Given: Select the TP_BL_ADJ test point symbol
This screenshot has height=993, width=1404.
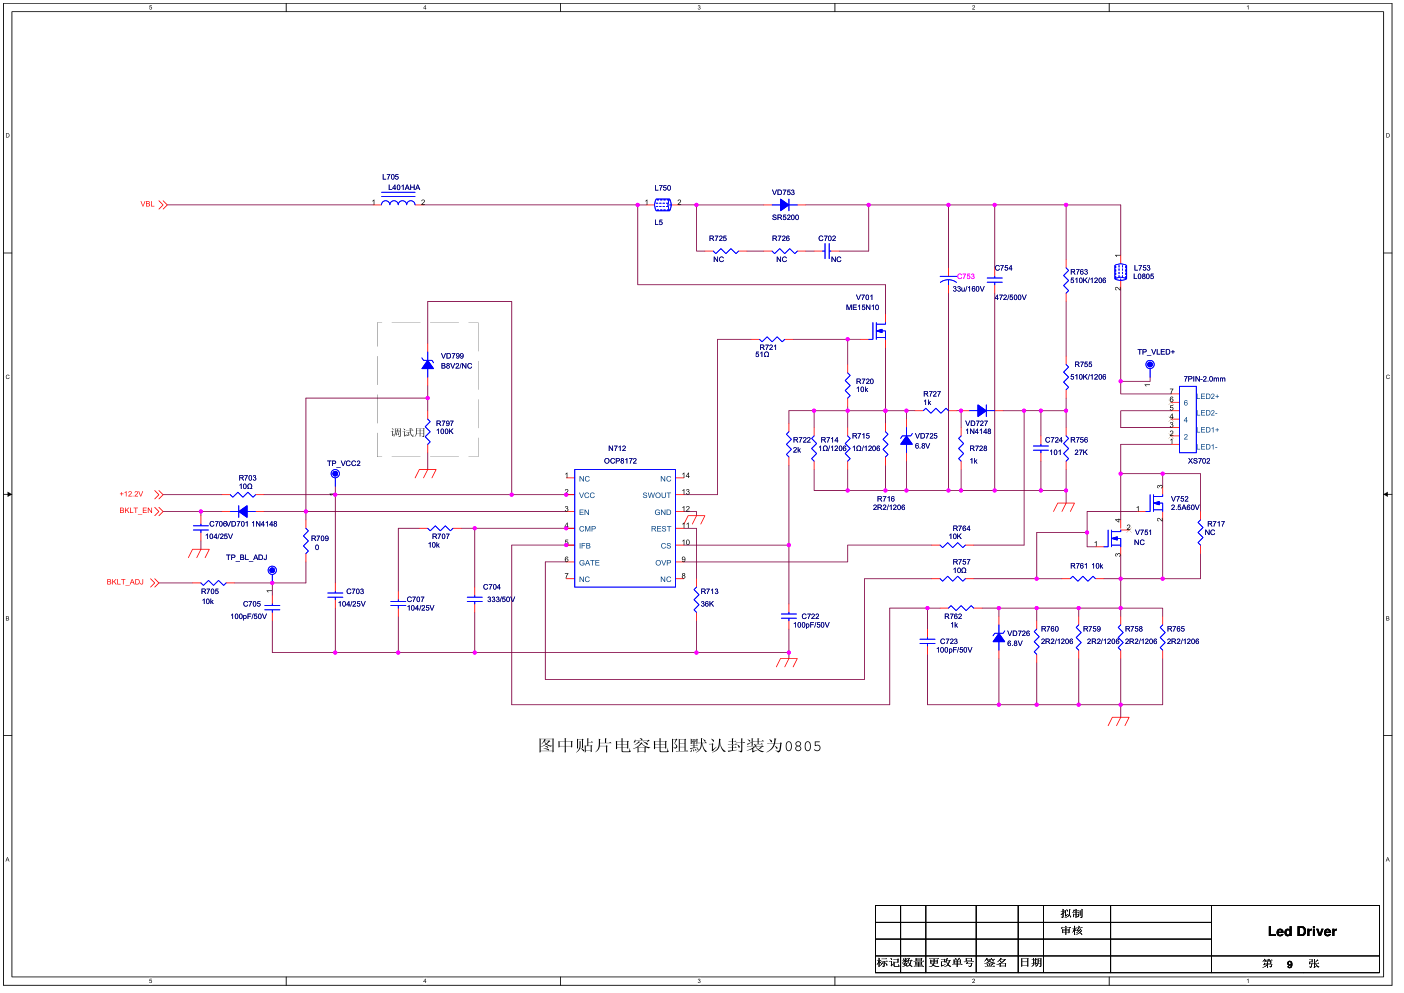Looking at the screenshot, I should click(272, 570).
